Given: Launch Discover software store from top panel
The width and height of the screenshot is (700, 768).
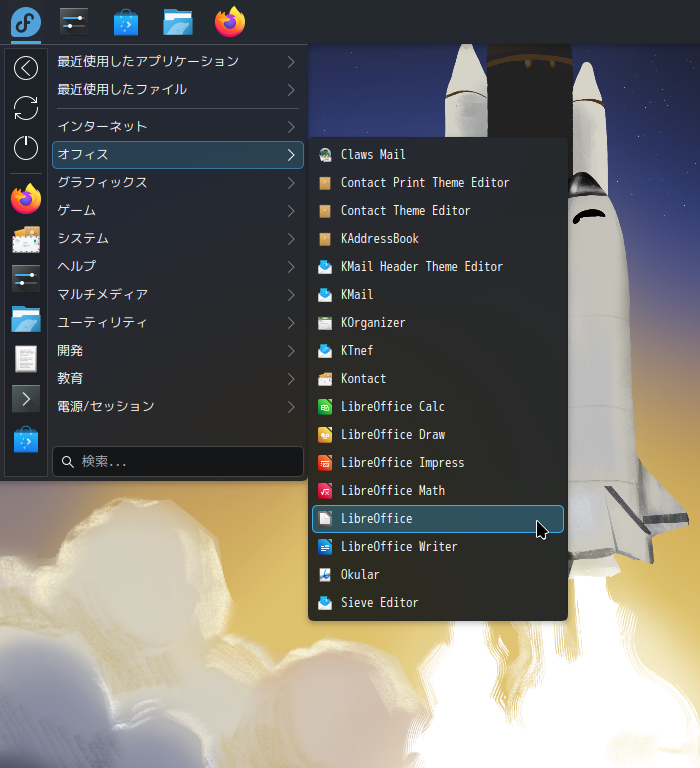Looking at the screenshot, I should [x=126, y=23].
